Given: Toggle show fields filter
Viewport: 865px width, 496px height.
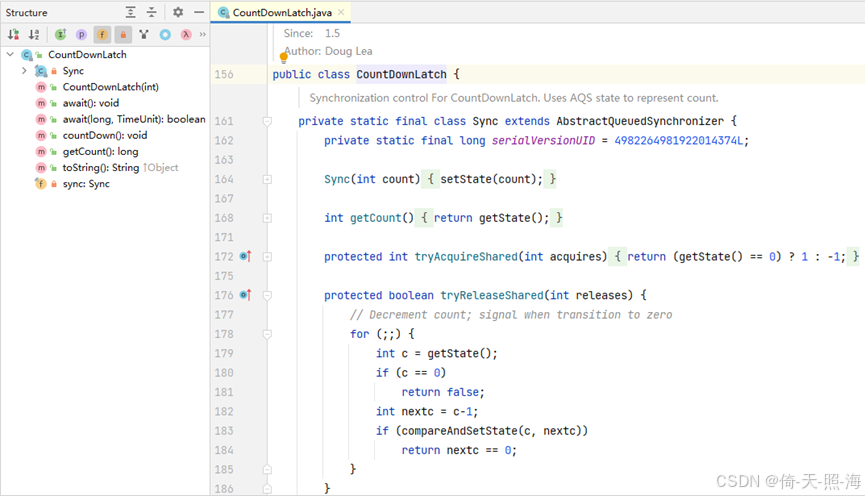Looking at the screenshot, I should pyautogui.click(x=102, y=35).
